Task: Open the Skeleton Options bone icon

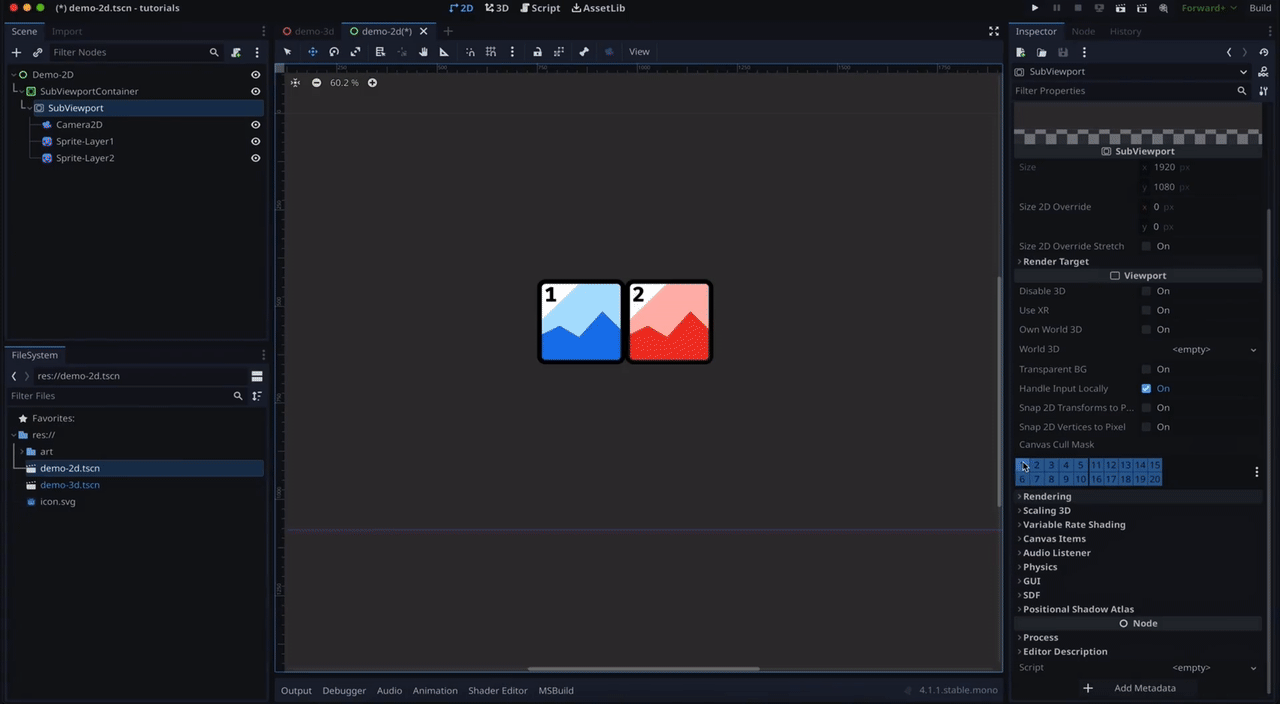Action: (x=584, y=52)
